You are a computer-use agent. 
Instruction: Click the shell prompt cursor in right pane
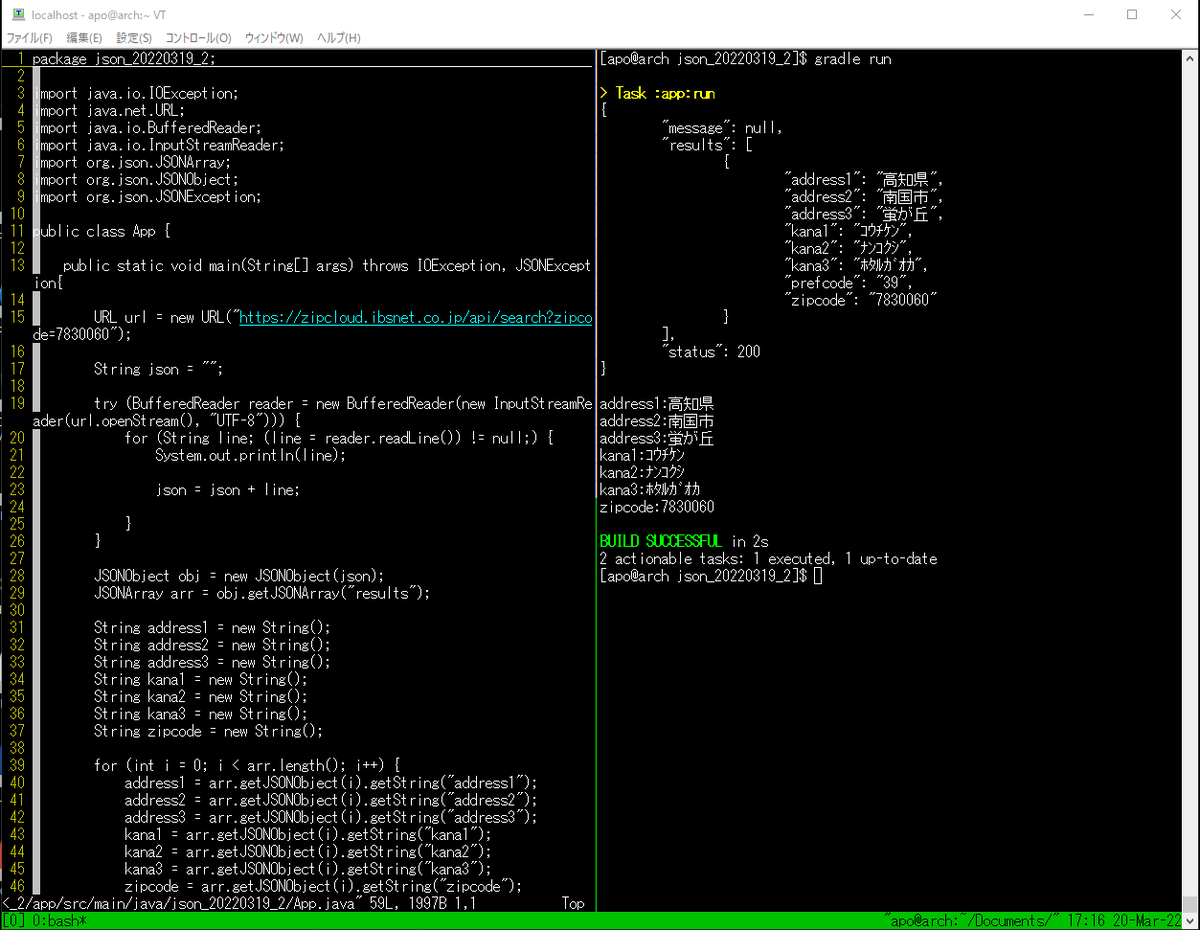pos(818,576)
